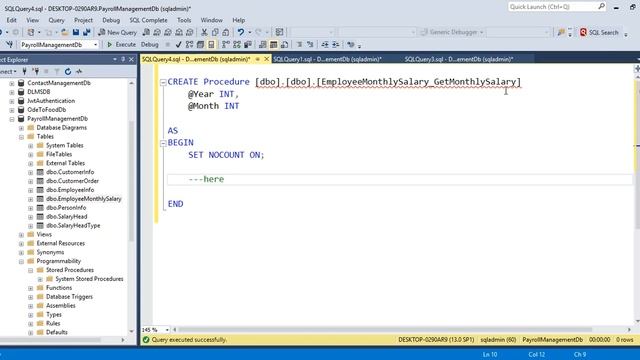Toggle Include Client Statistics icon

click(247, 44)
